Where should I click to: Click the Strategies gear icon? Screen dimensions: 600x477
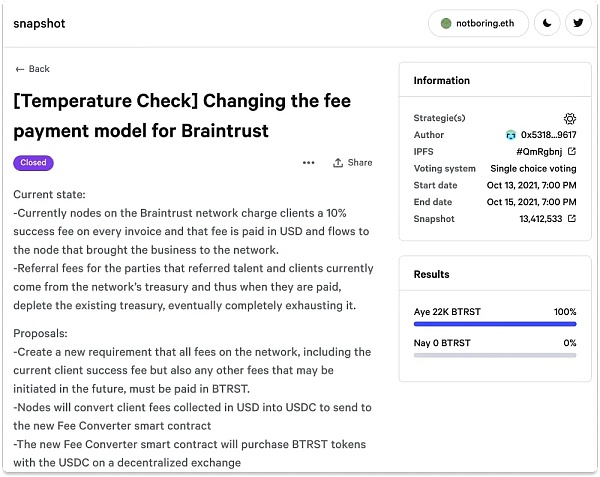[x=570, y=118]
